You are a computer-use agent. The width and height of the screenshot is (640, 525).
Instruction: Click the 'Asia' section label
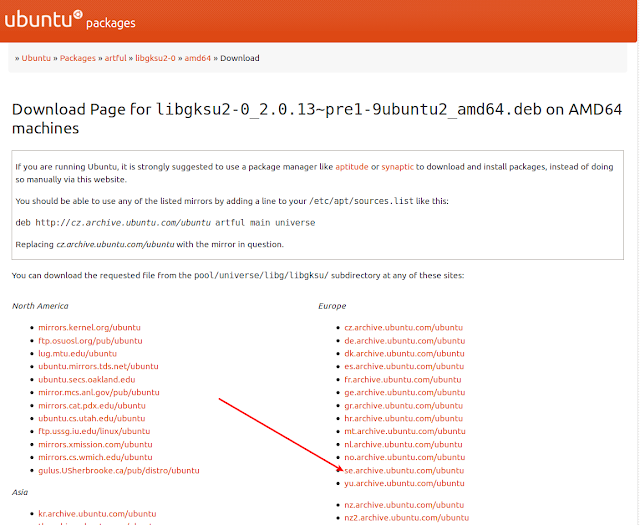click(x=20, y=492)
